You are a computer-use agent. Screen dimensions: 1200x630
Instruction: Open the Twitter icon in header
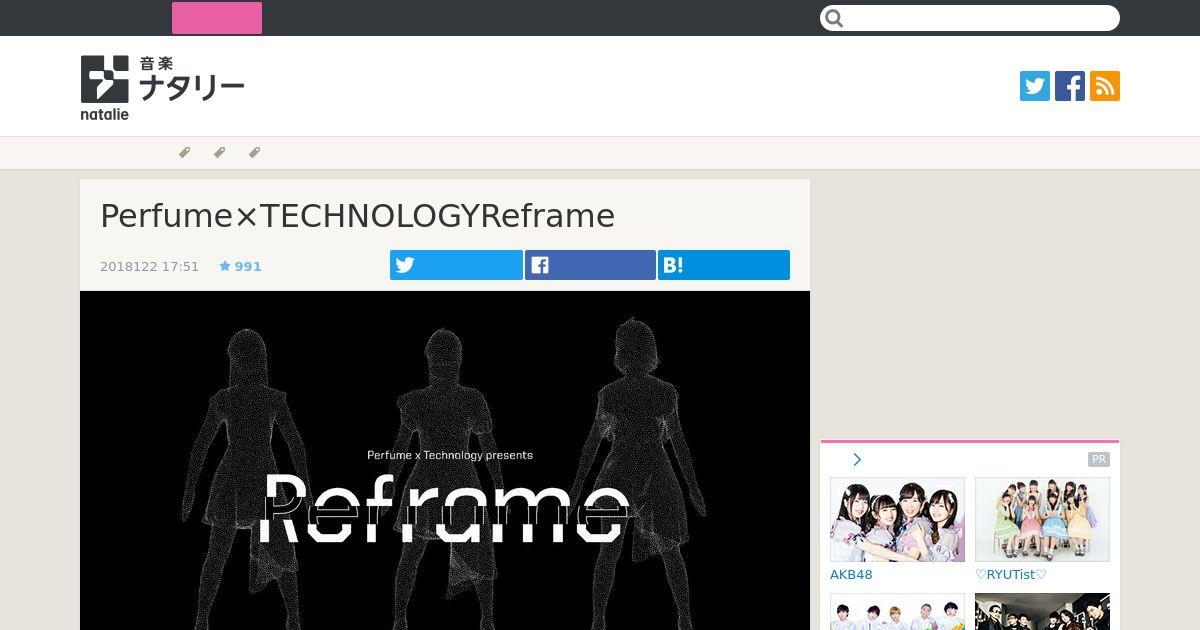coord(1035,86)
